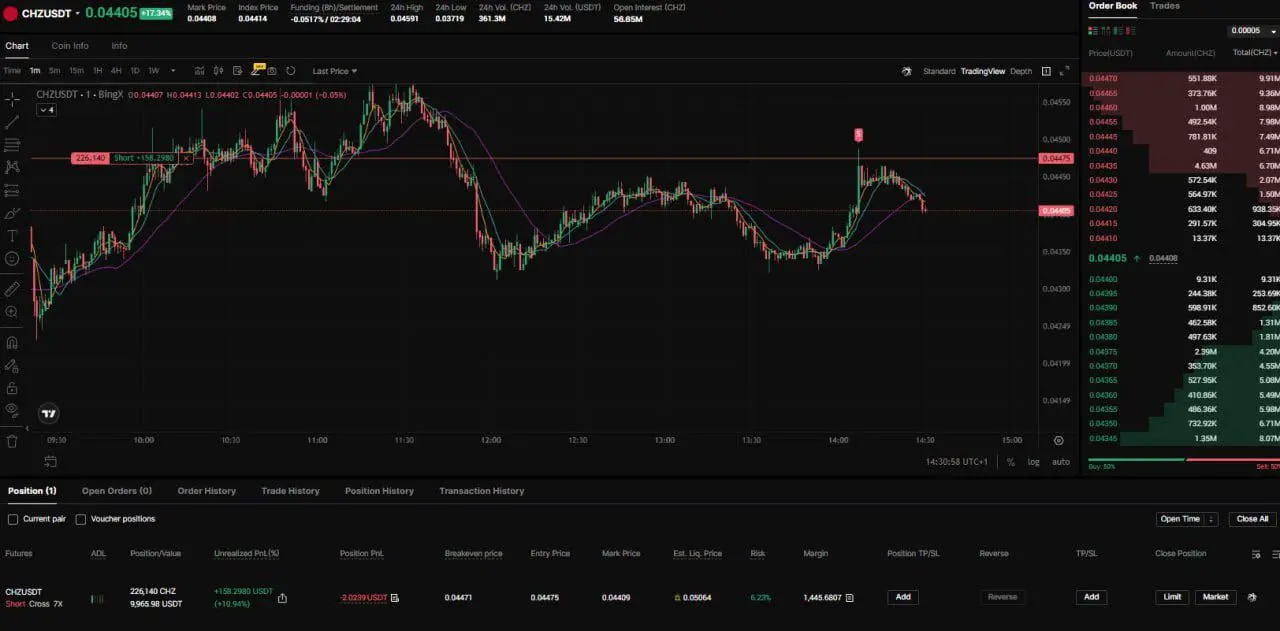Switch to the Coin Info tab
1280x631 pixels.
(70, 46)
